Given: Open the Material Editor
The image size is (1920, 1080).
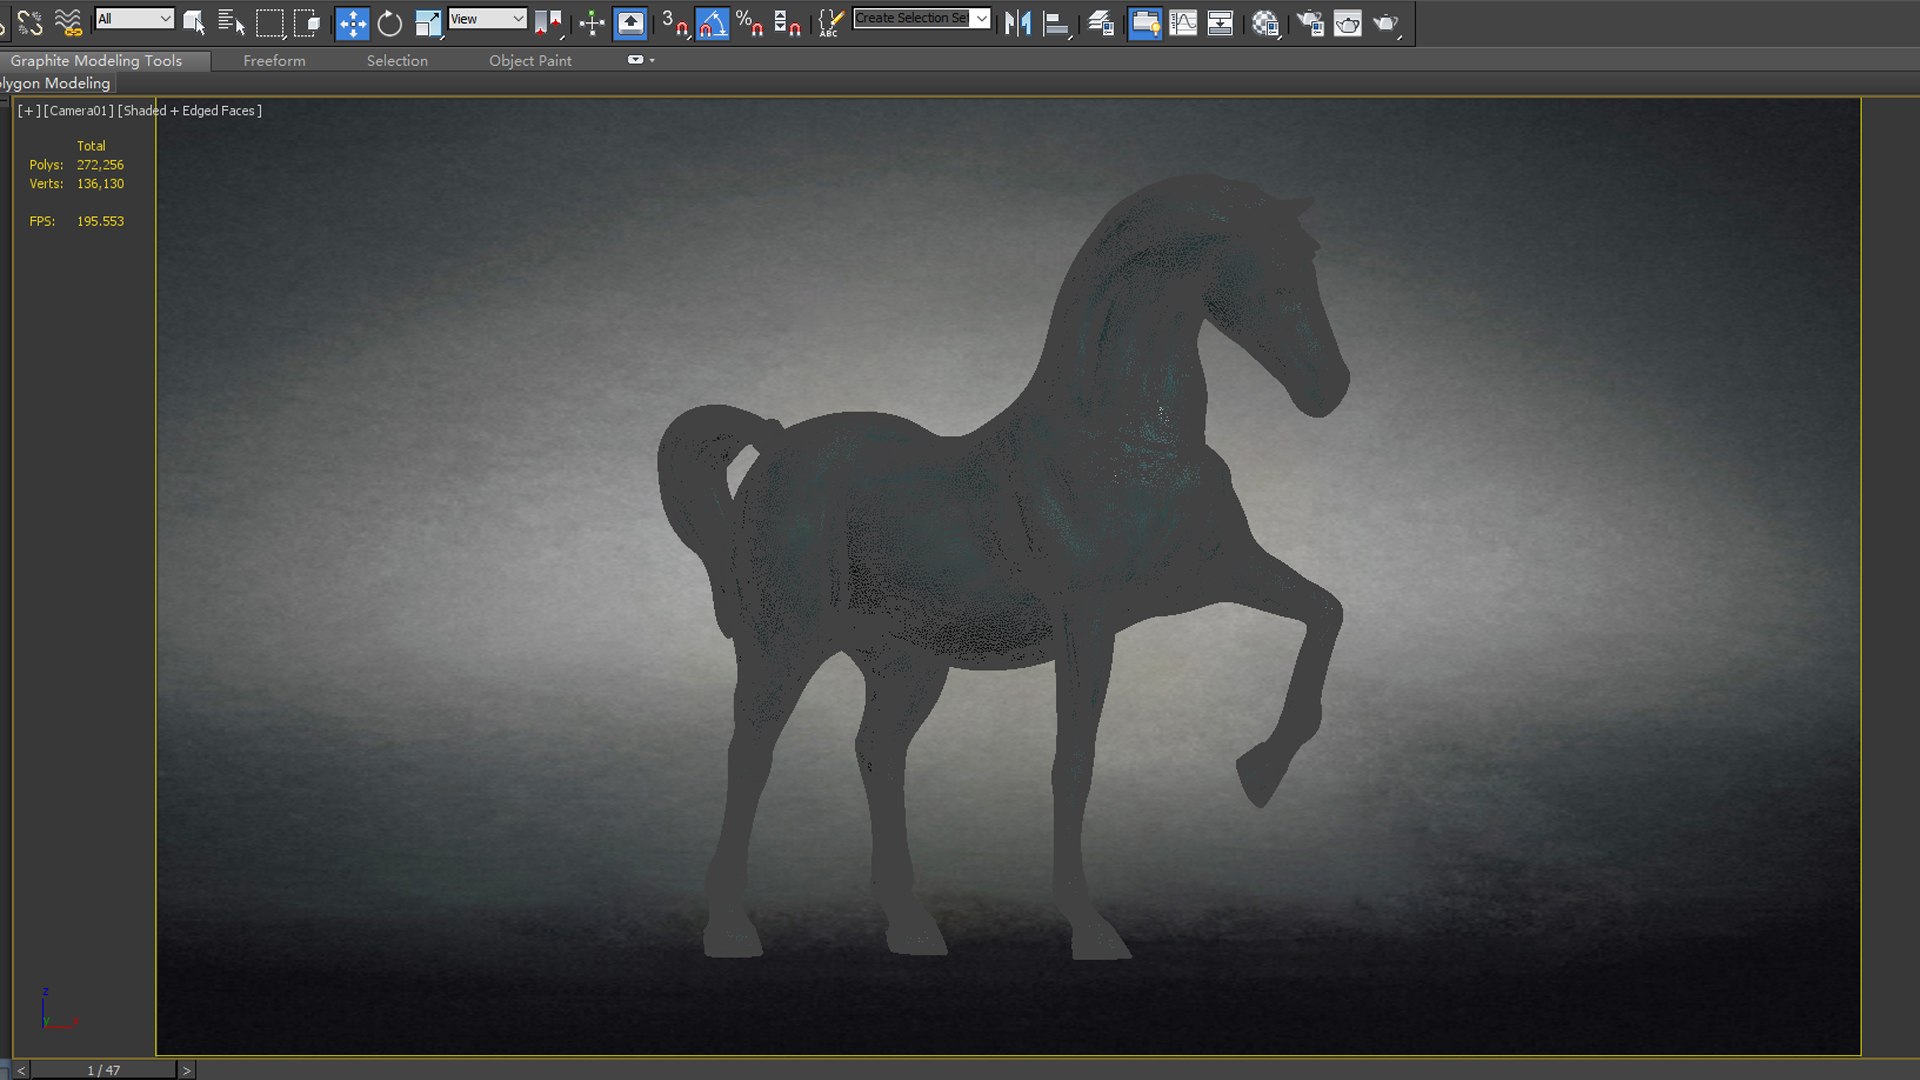Looking at the screenshot, I should [x=1265, y=23].
